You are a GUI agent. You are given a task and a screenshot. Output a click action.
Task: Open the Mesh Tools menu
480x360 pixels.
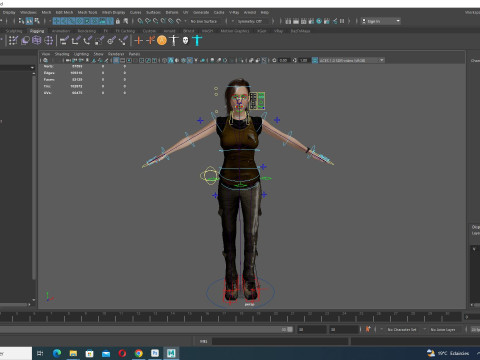[87, 12]
